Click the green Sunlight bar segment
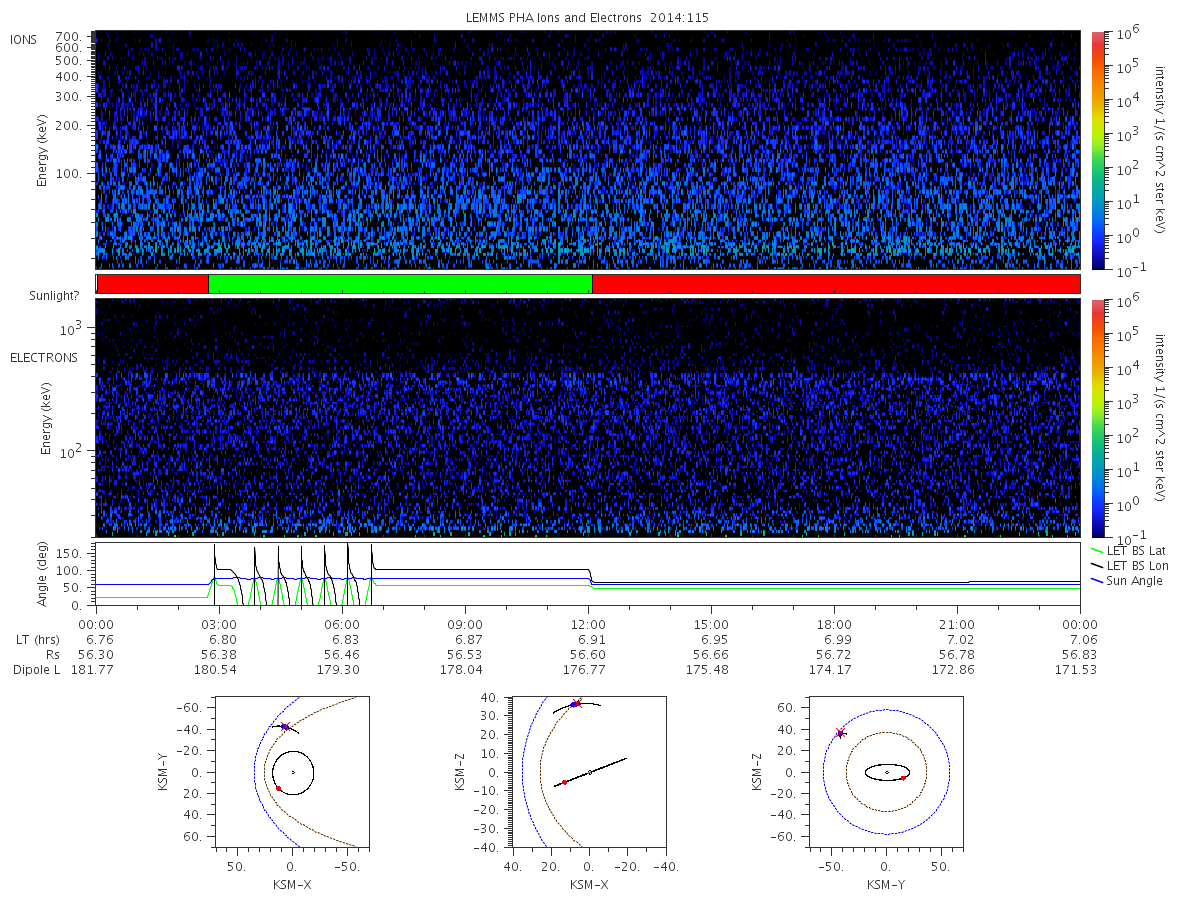1200x900 pixels. (x=400, y=284)
